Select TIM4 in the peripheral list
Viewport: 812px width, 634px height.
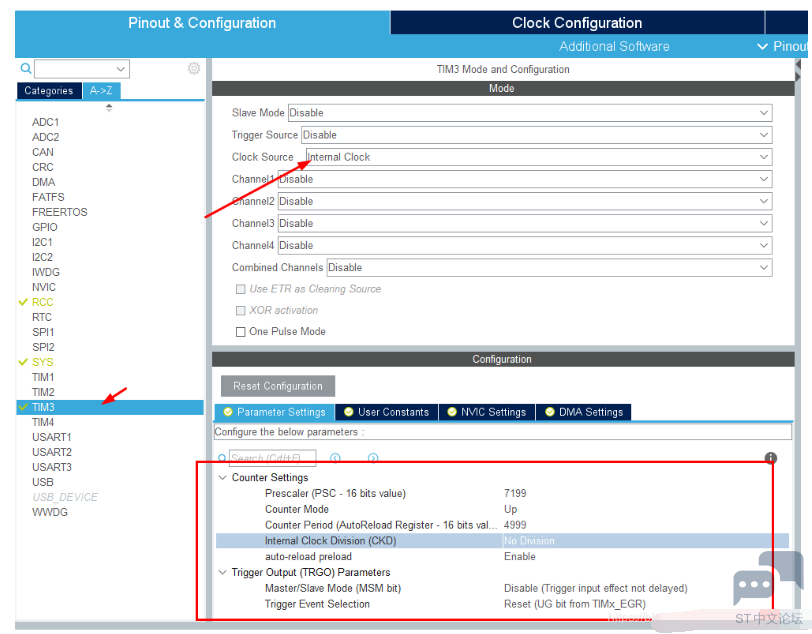[43, 422]
